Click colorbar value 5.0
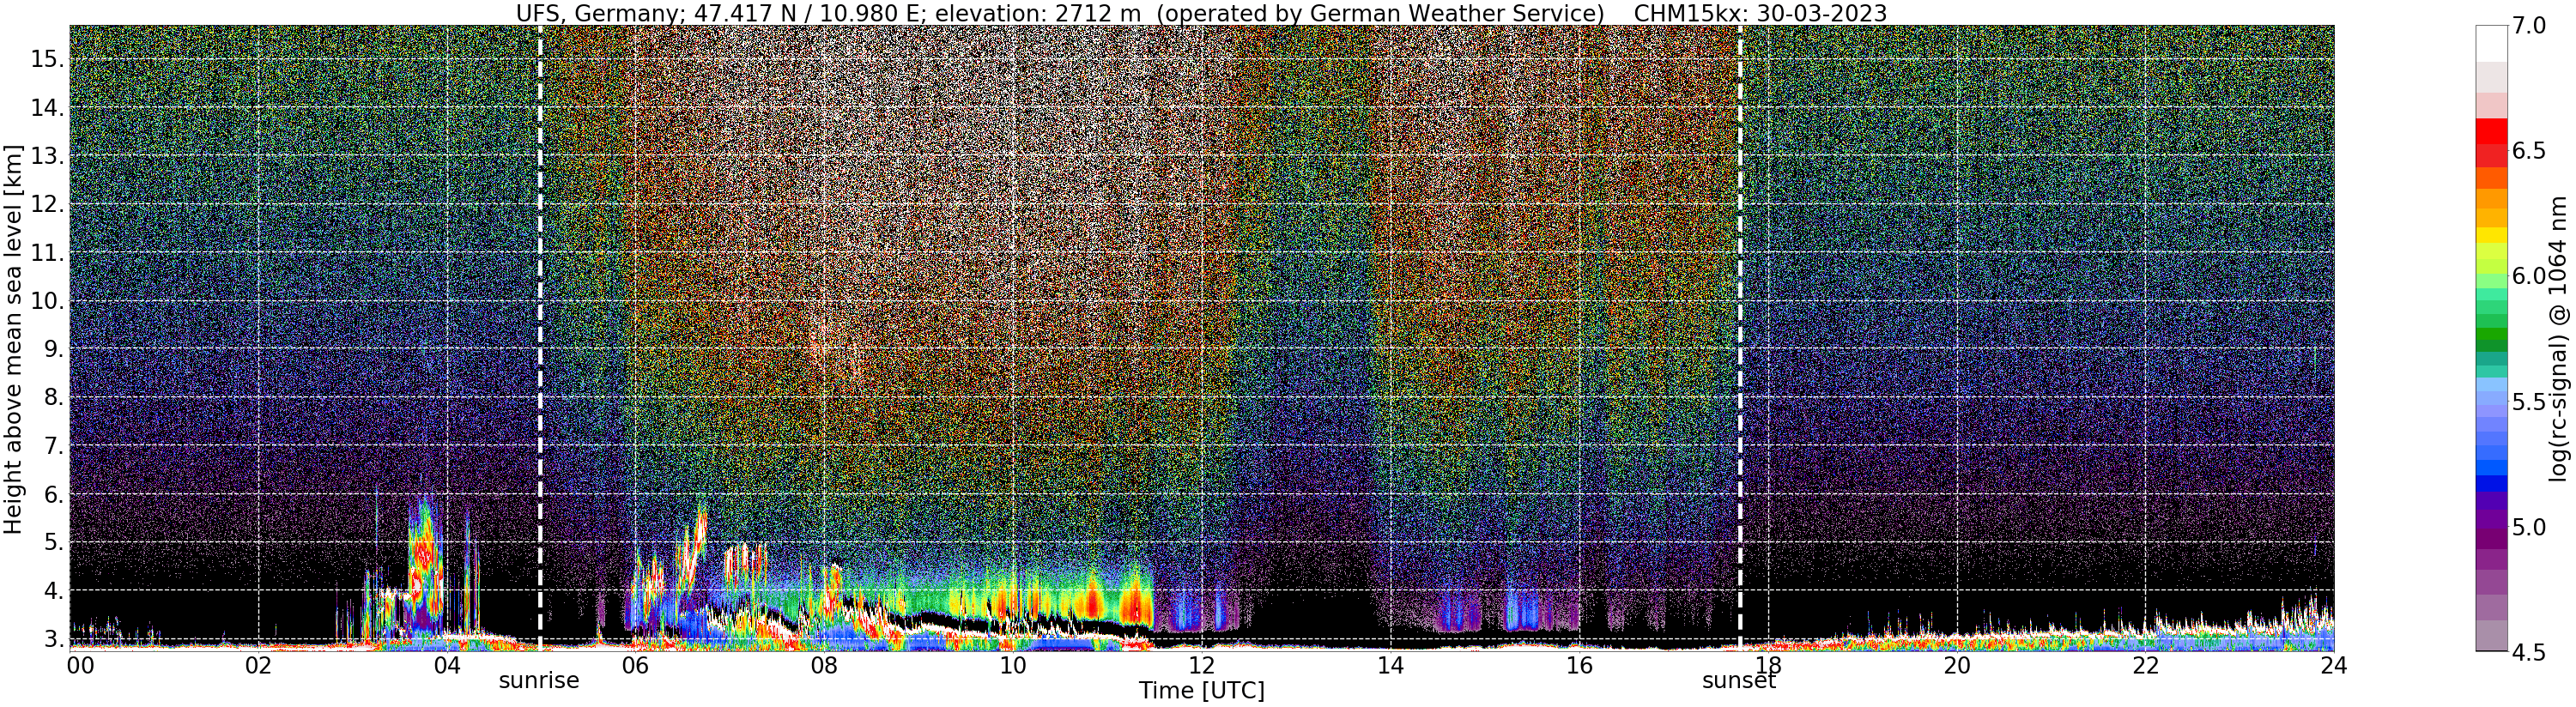Image resolution: width=2576 pixels, height=707 pixels. 2529,527
